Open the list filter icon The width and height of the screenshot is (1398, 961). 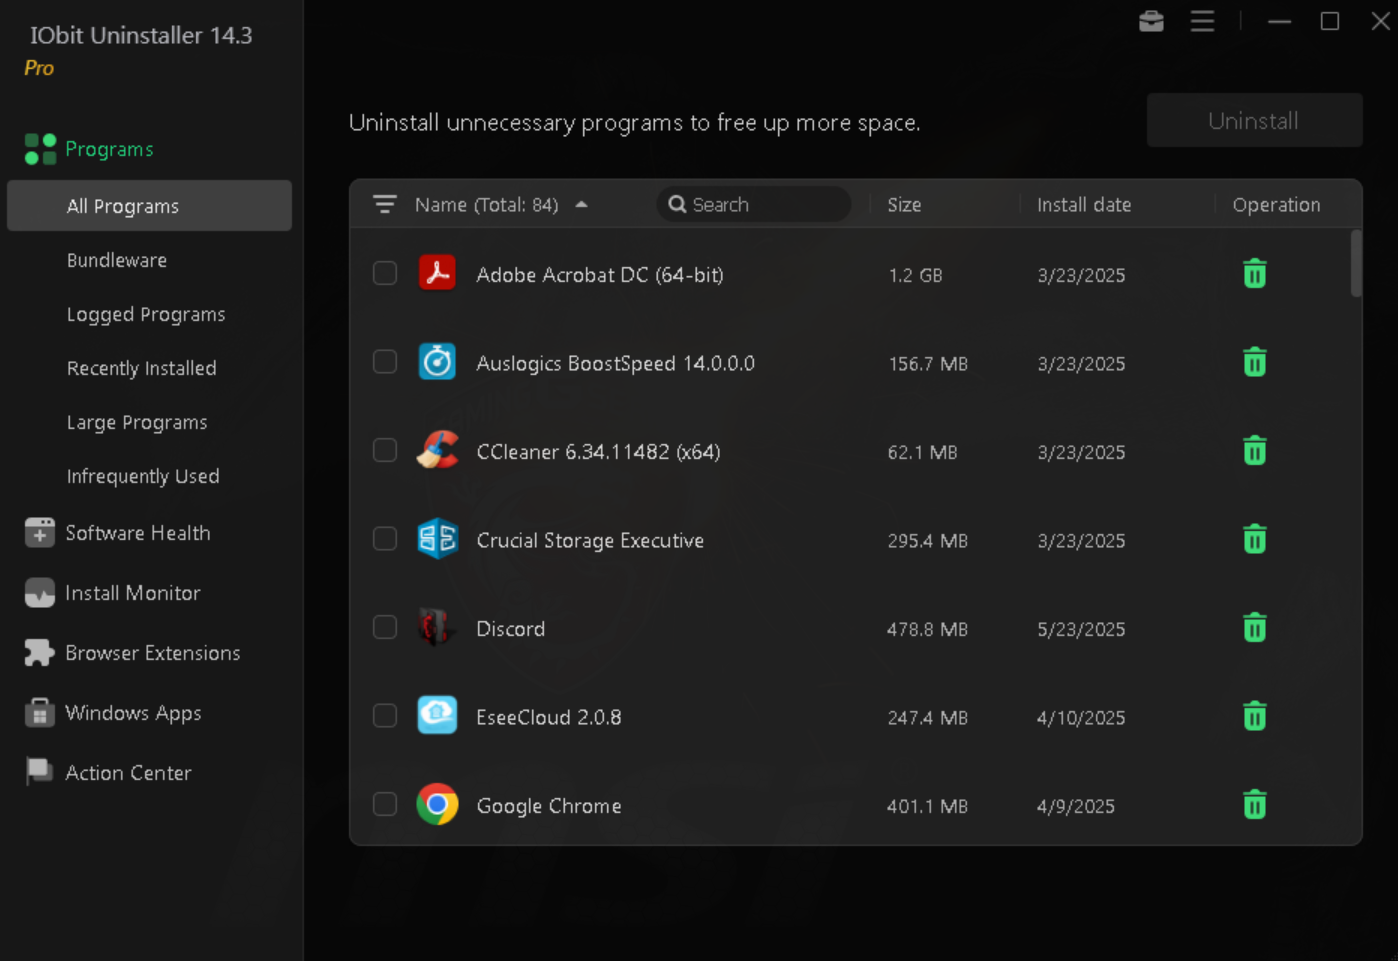click(x=385, y=205)
